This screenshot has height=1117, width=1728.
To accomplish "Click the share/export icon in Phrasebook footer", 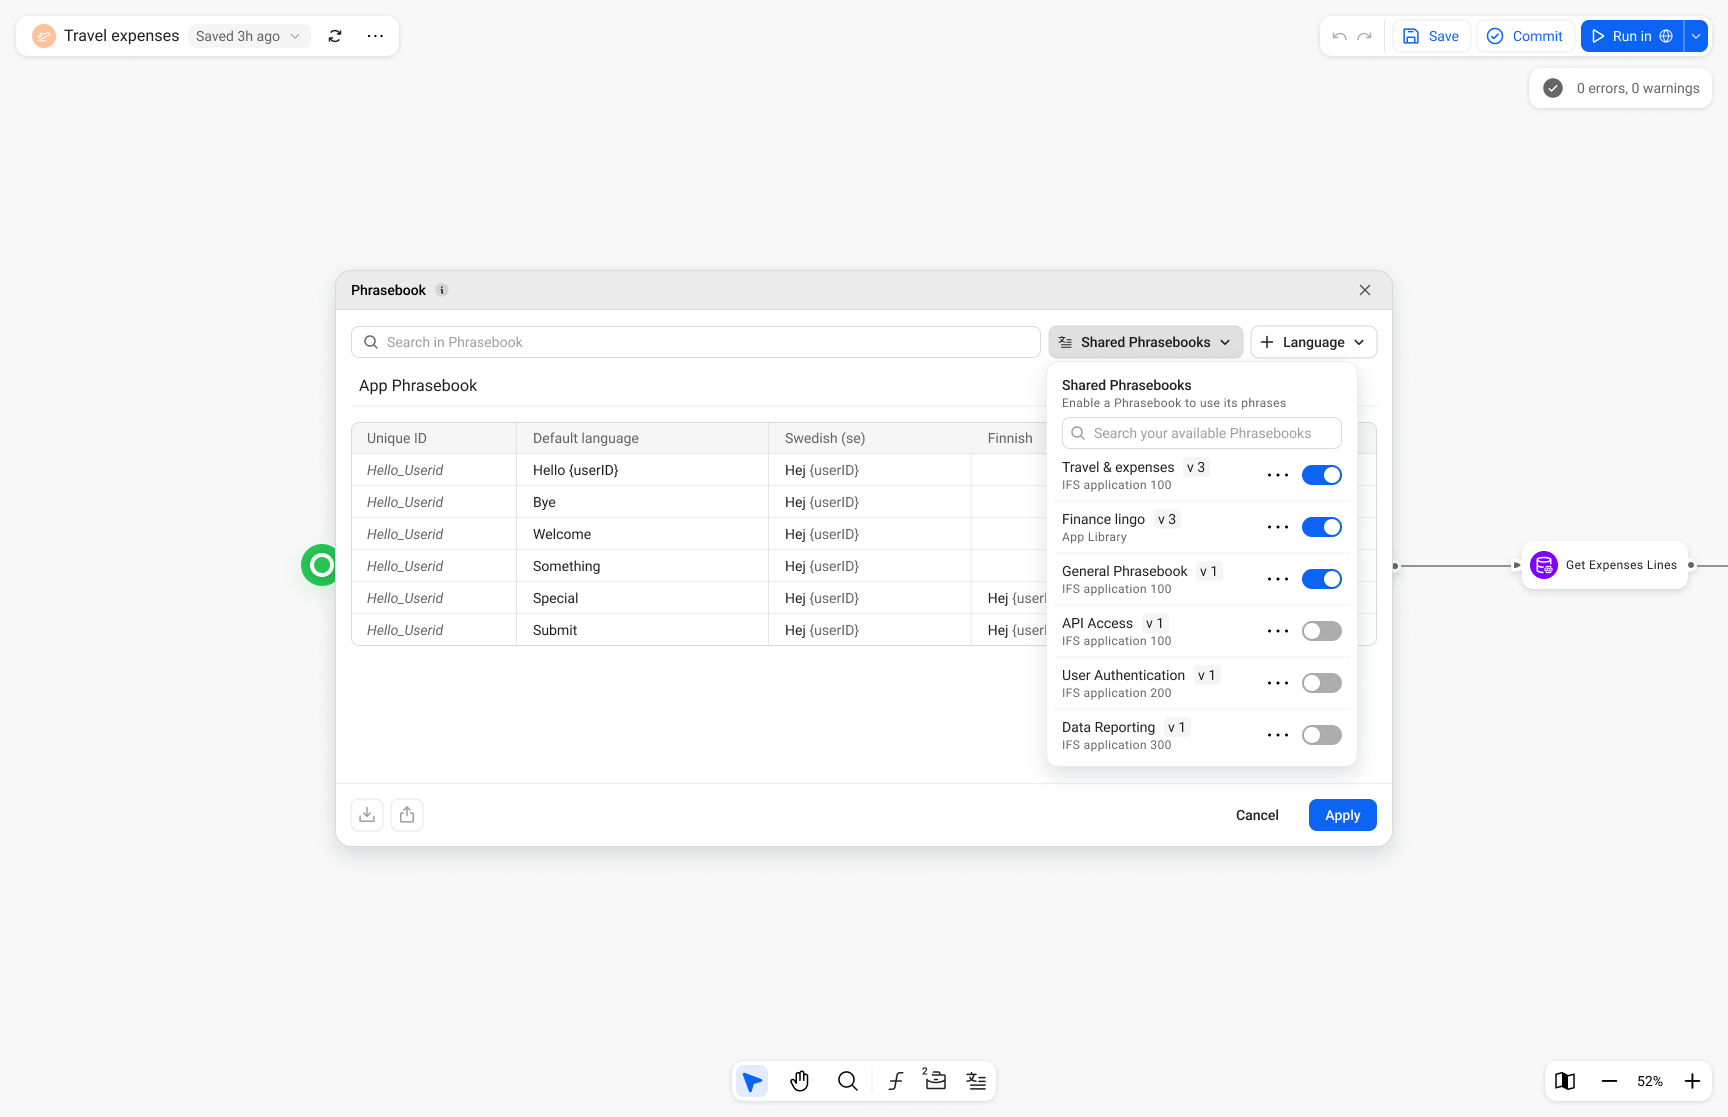I will (407, 815).
